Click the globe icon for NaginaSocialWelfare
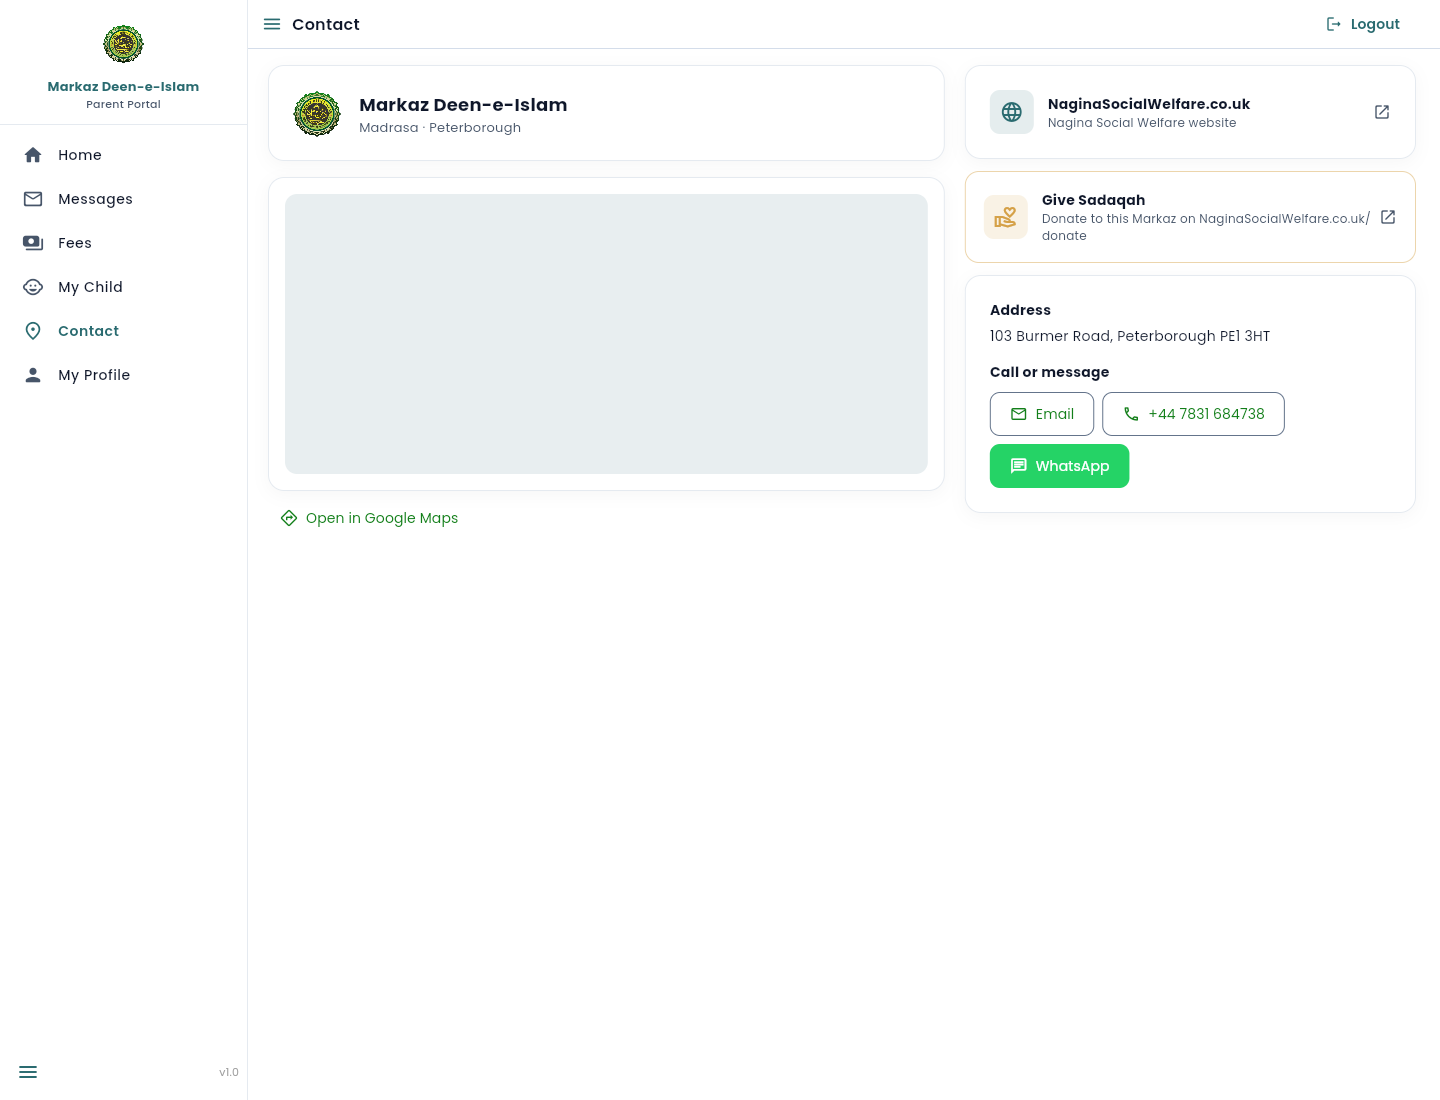1440x1100 pixels. 1012,112
